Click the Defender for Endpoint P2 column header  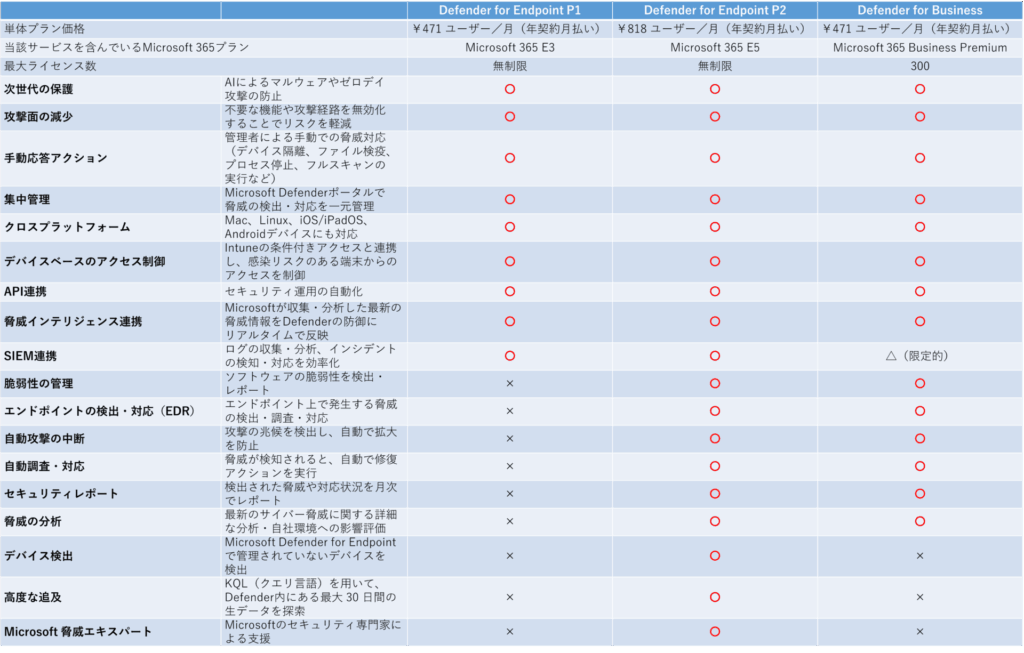click(x=714, y=10)
